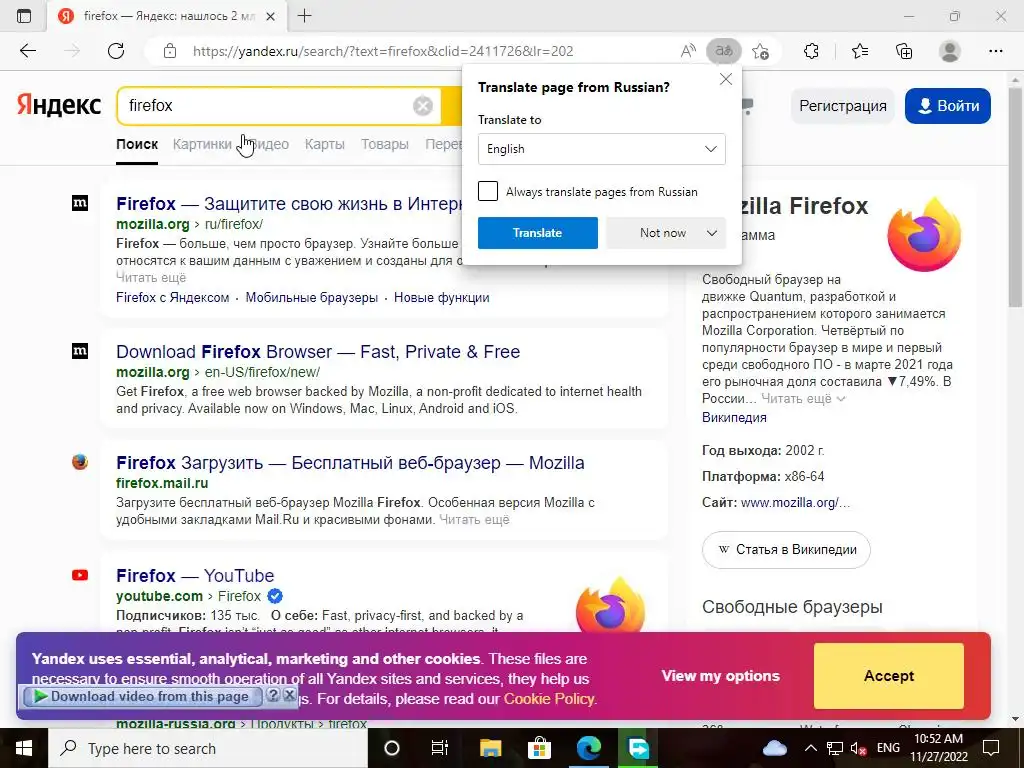The width and height of the screenshot is (1024, 768).
Task: Open the Favorites list icon
Action: click(x=860, y=51)
